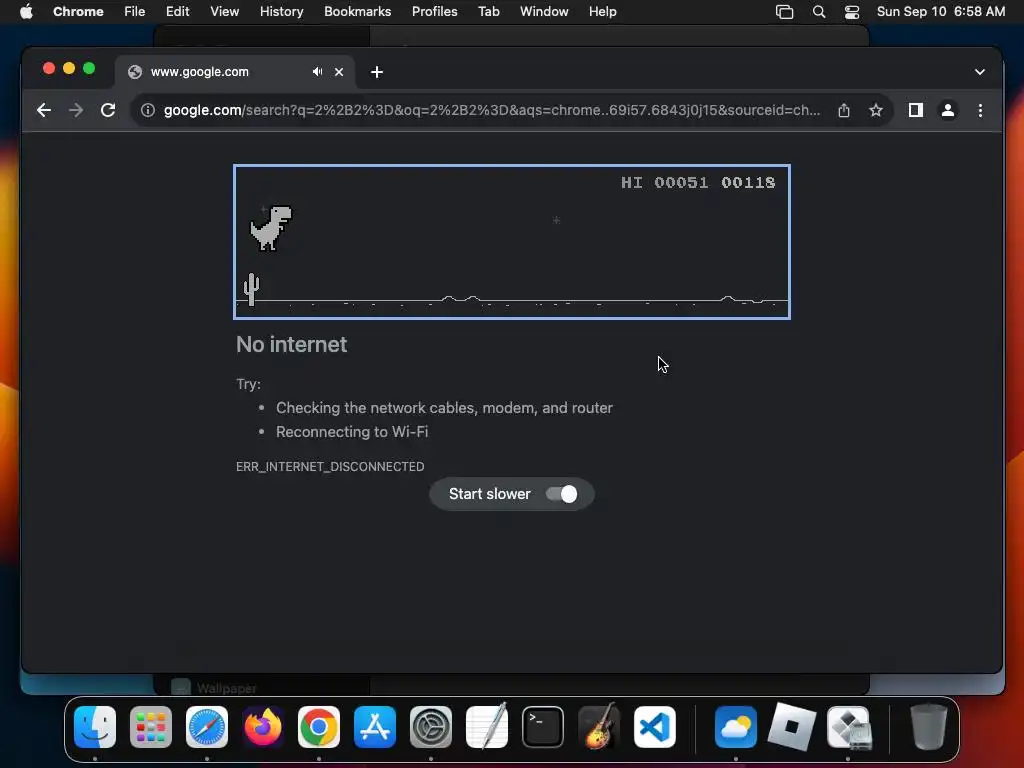Bookmark this tab with the star icon
Image resolution: width=1024 pixels, height=768 pixels.
[876, 110]
